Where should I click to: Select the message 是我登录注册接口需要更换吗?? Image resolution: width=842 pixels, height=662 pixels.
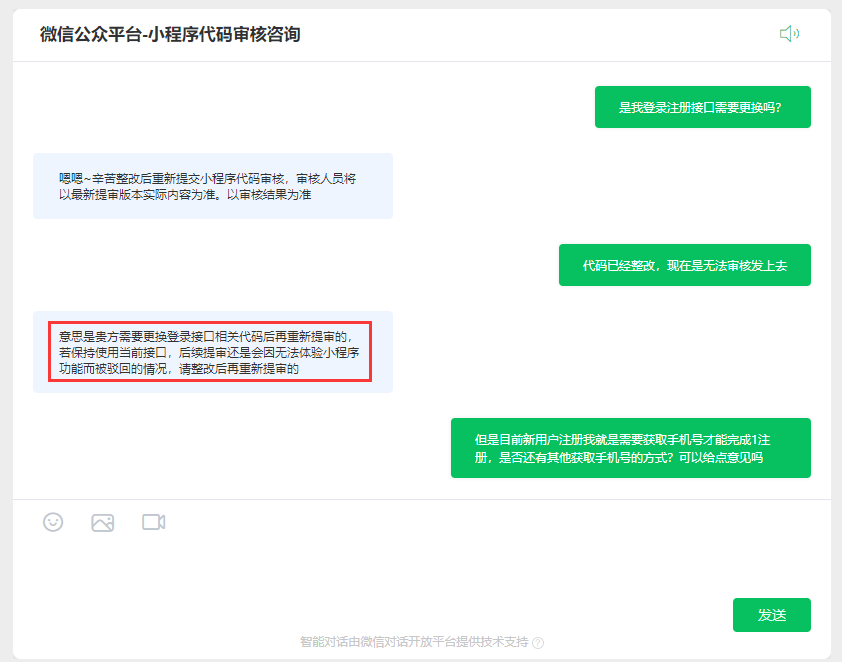coord(702,107)
